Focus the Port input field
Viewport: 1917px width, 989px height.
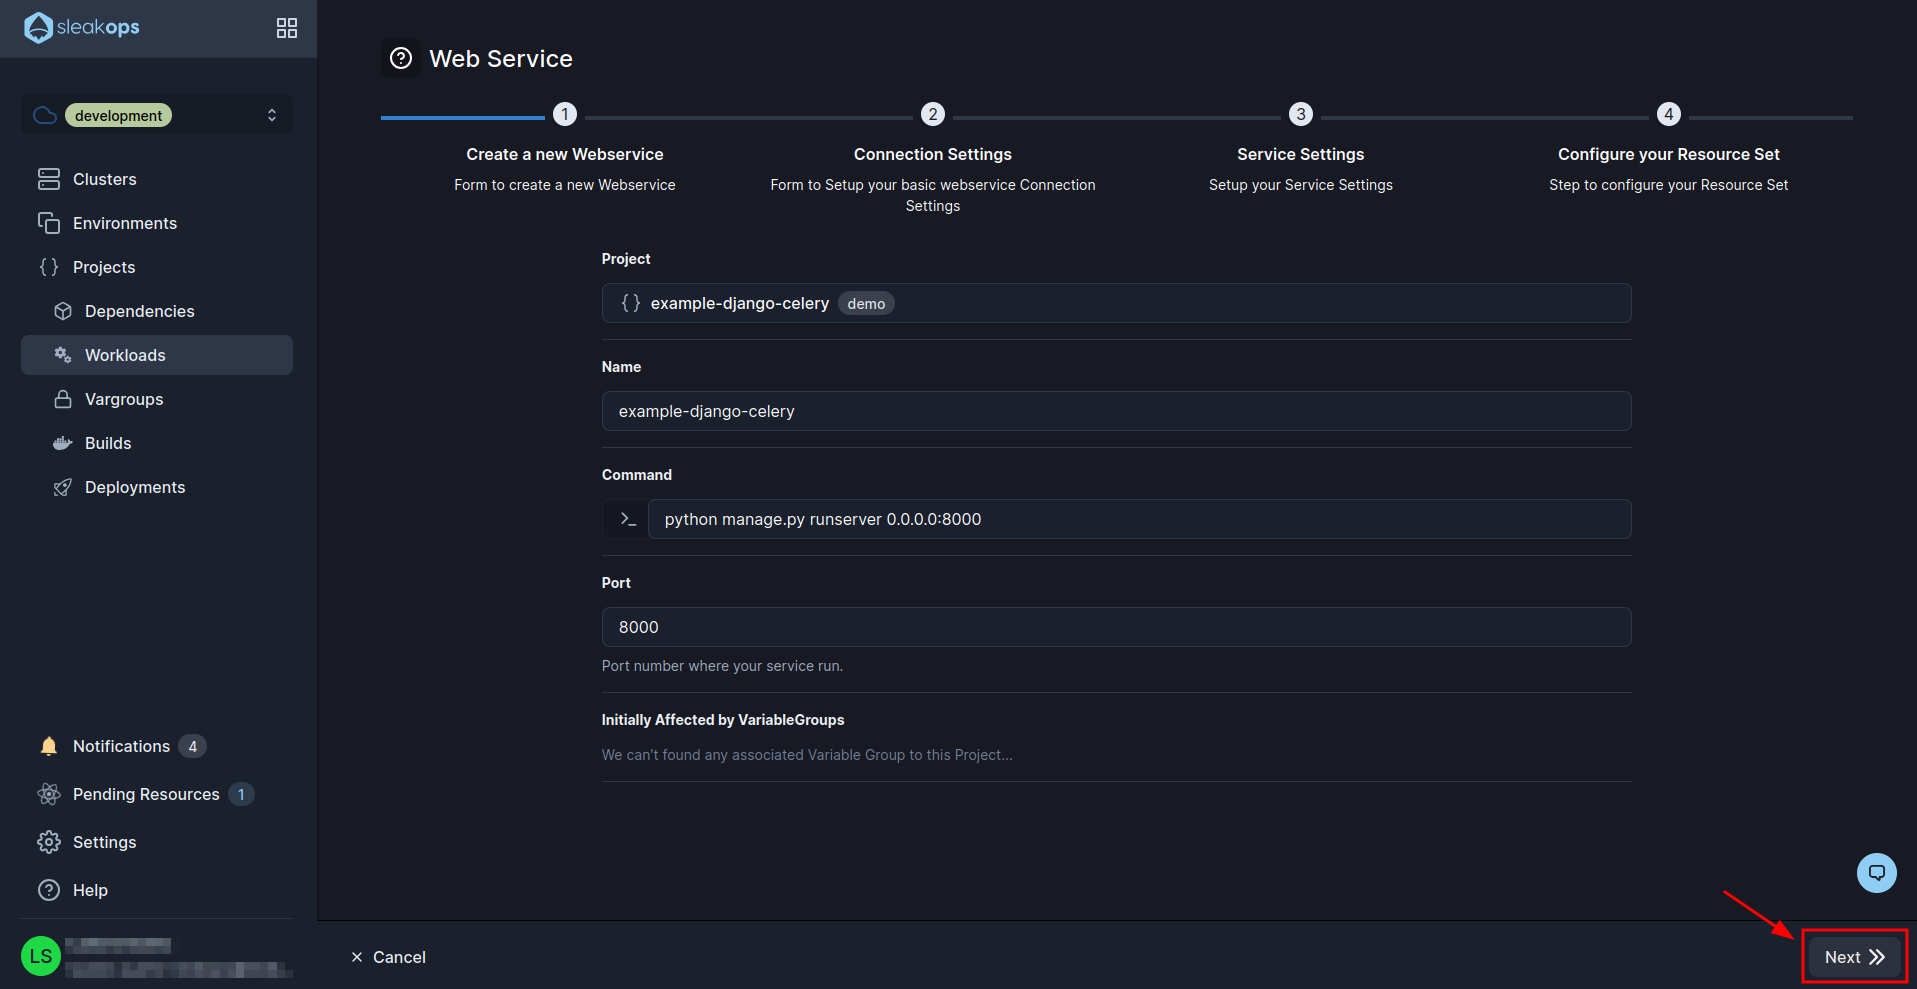1116,627
